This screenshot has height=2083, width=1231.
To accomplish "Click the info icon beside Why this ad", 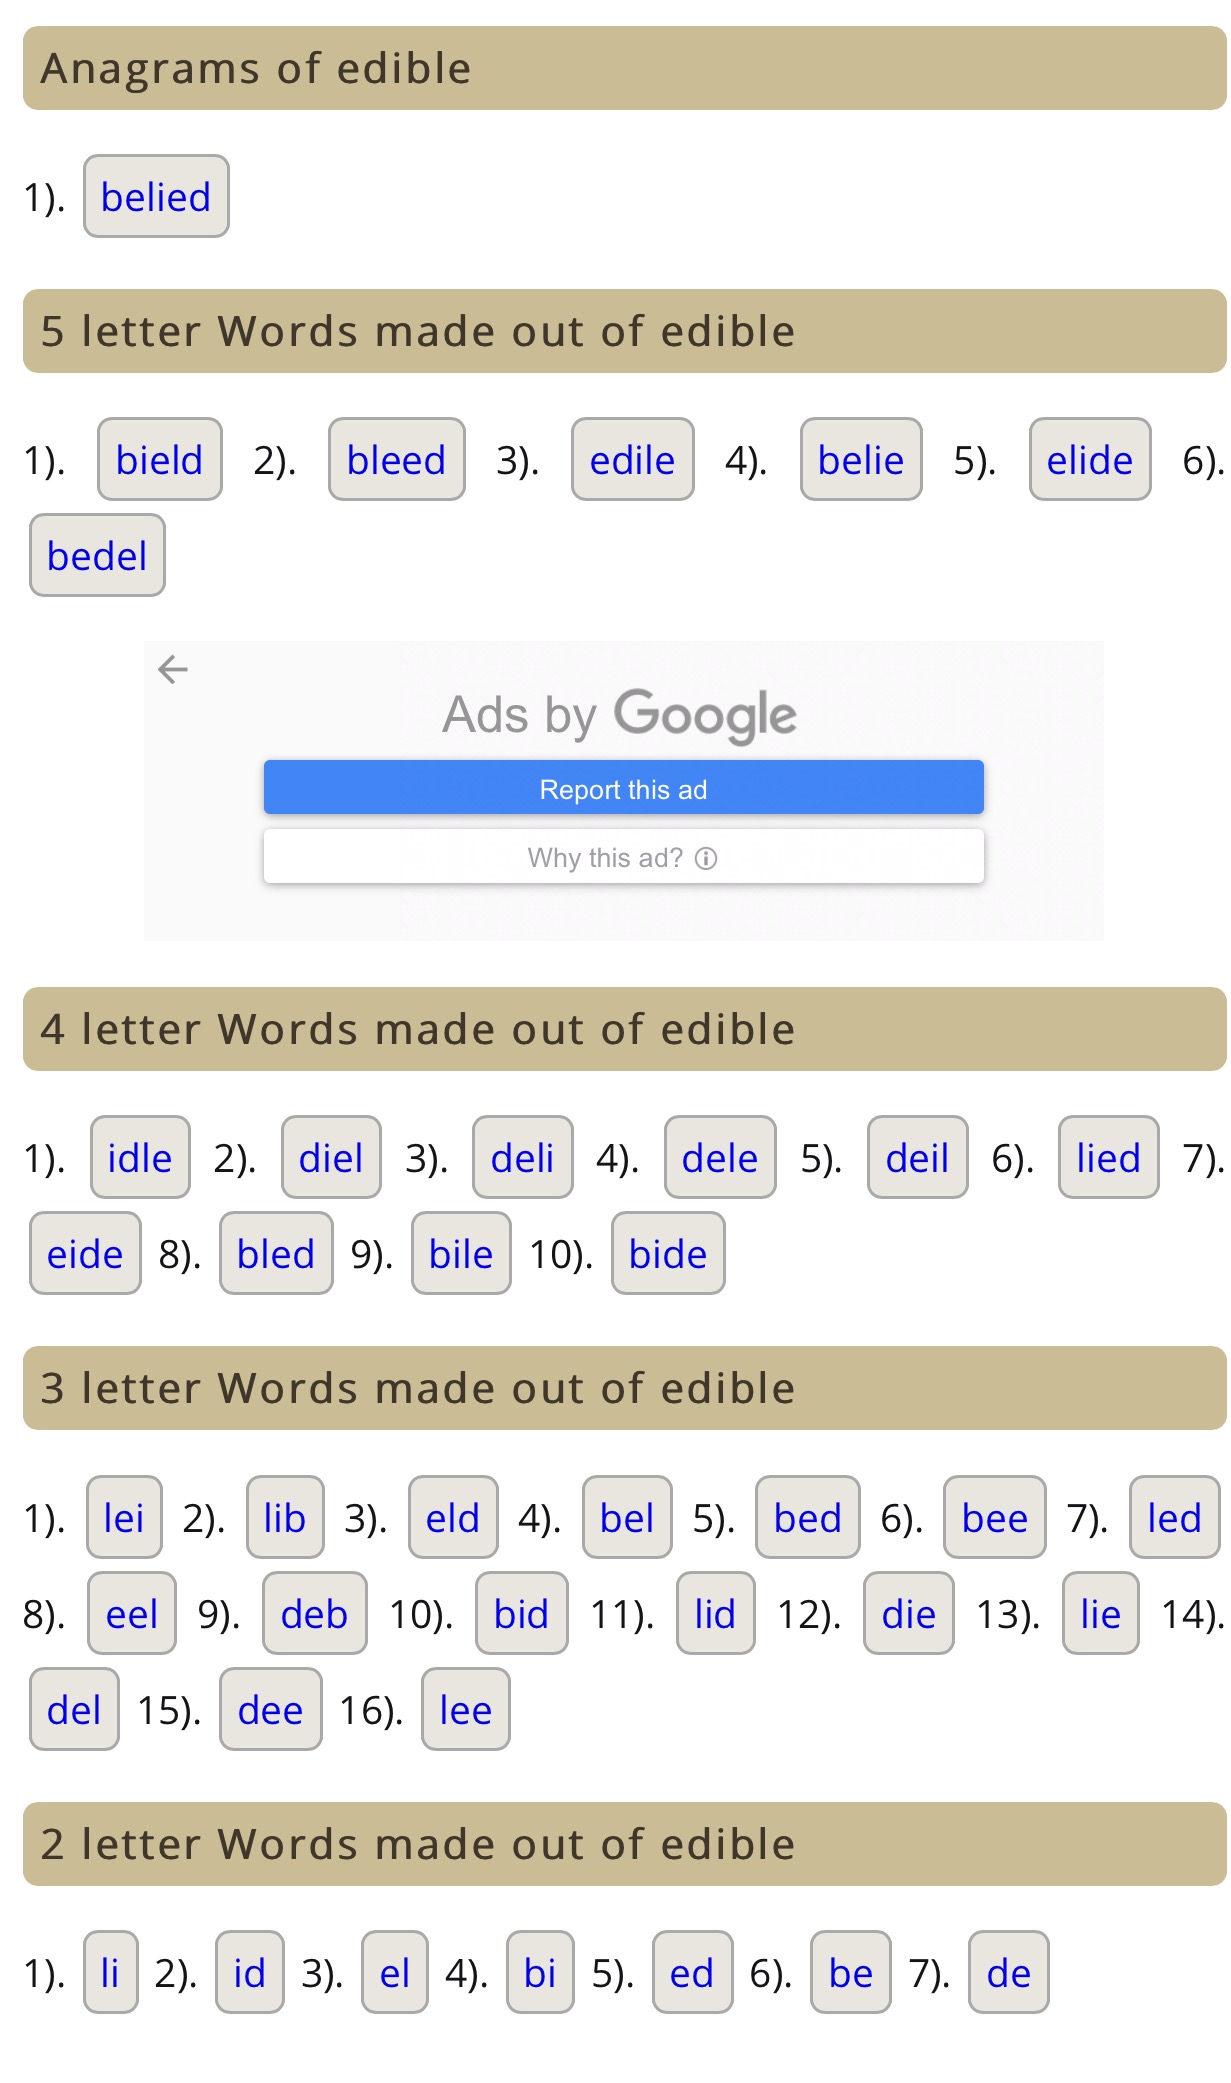I will (706, 858).
